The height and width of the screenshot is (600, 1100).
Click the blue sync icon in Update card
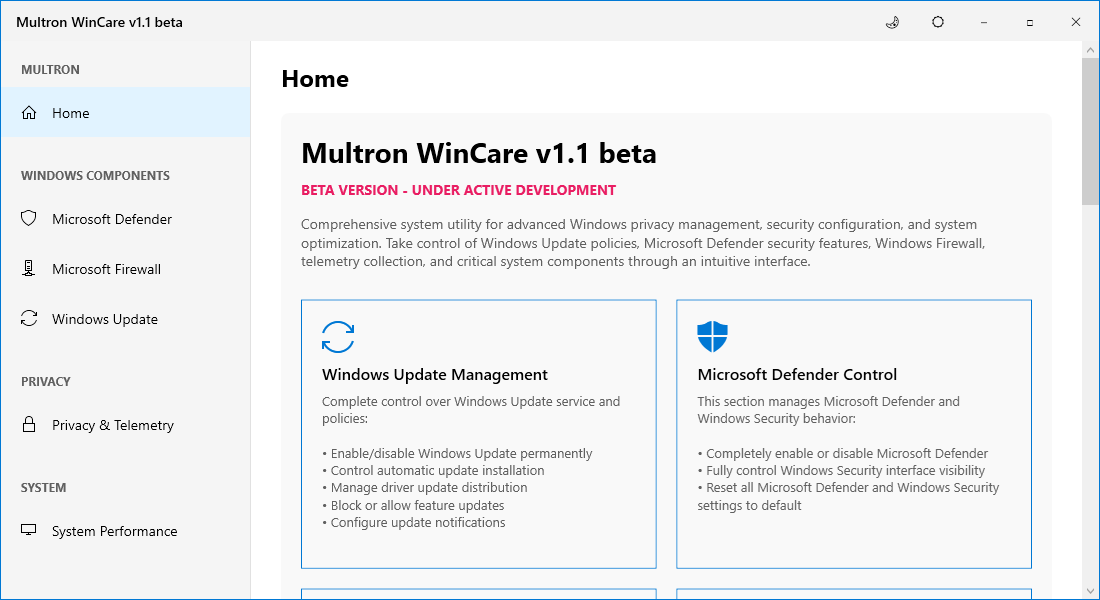point(338,337)
